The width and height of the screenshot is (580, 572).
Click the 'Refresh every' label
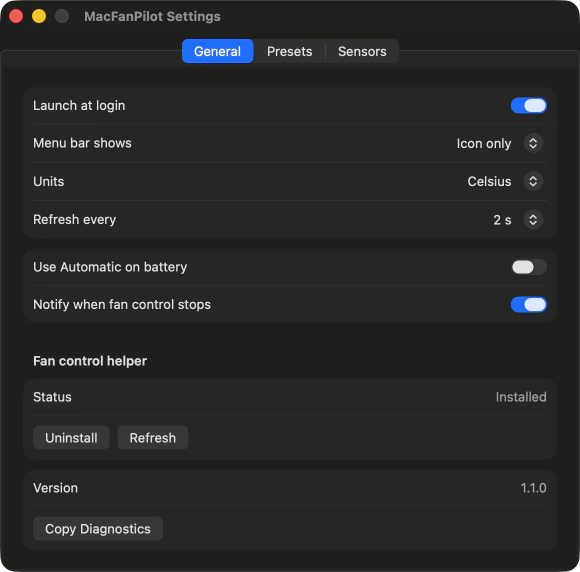tap(74, 220)
